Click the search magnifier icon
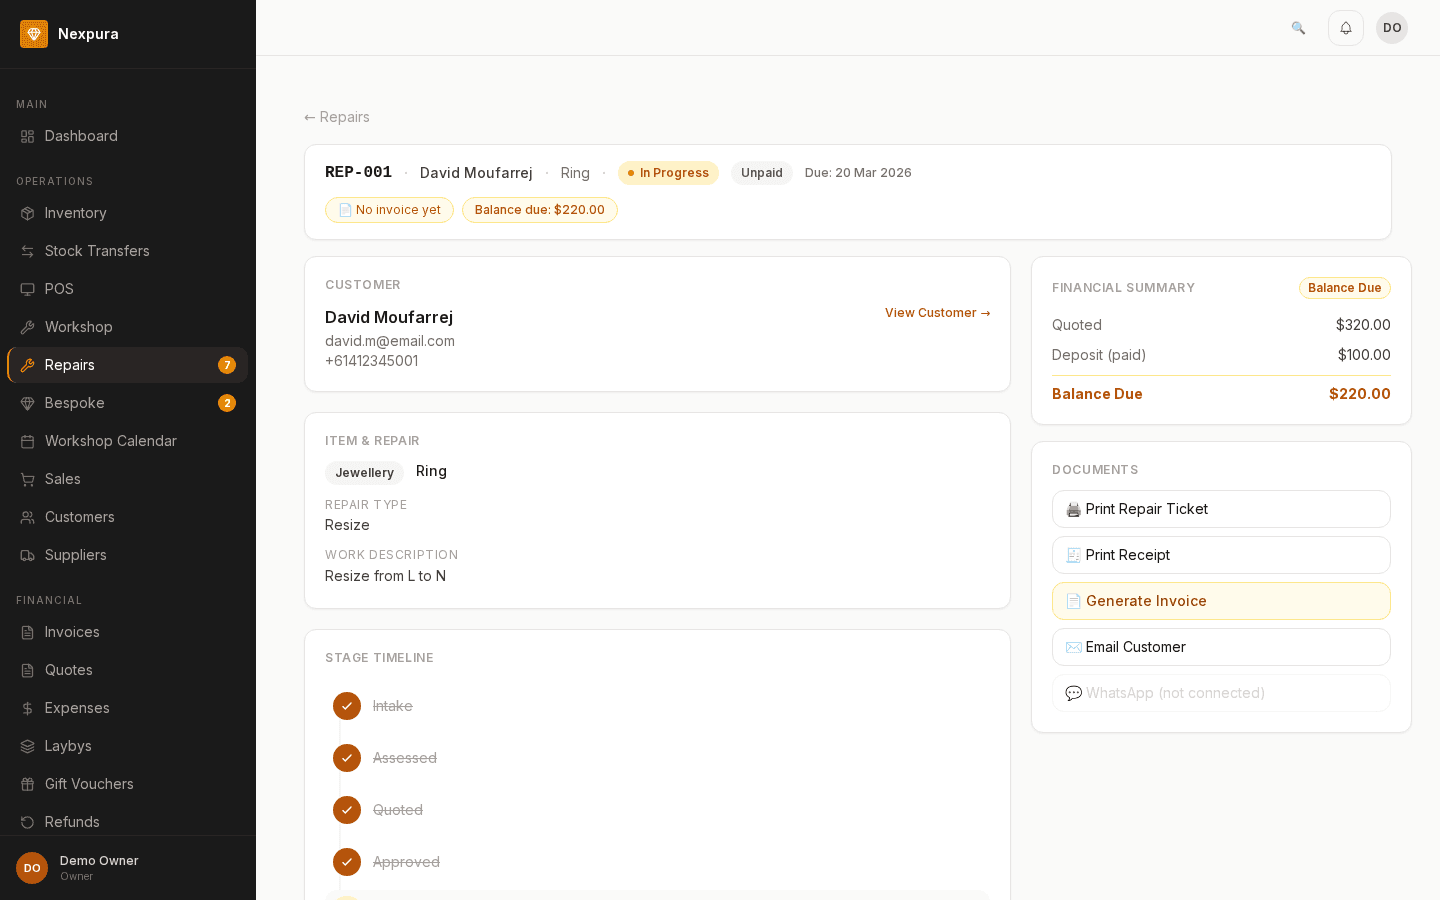The width and height of the screenshot is (1440, 900). pos(1298,28)
